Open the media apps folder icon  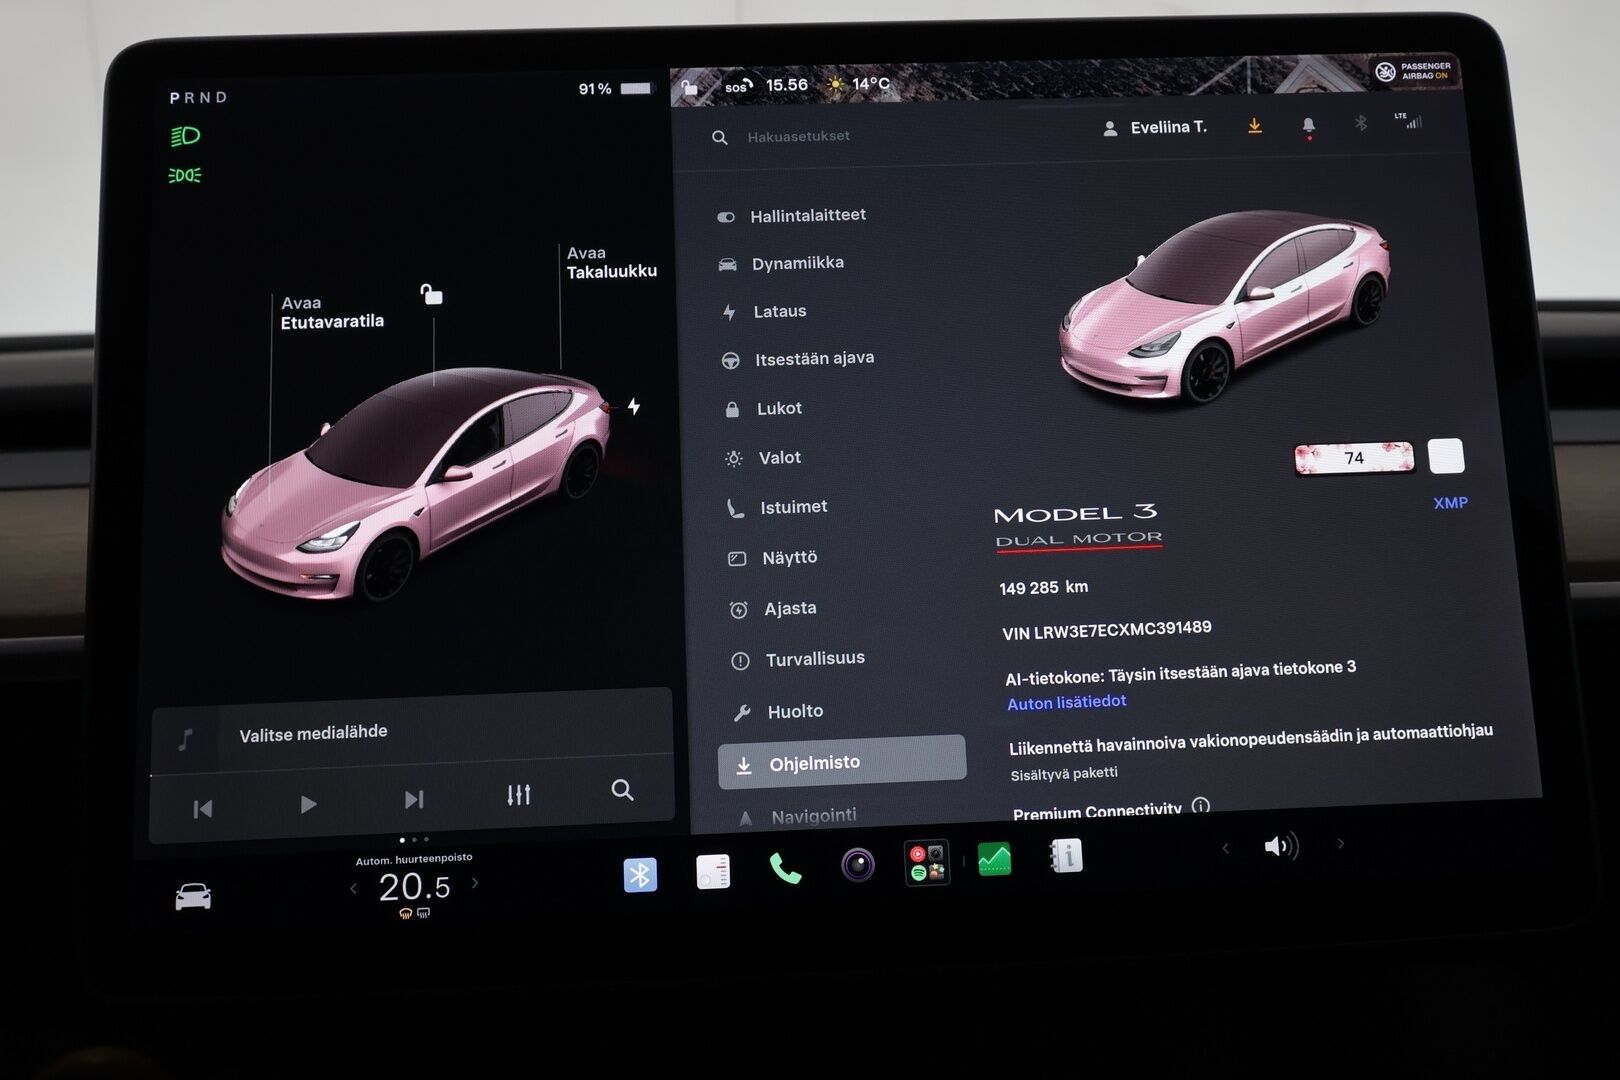coord(926,862)
